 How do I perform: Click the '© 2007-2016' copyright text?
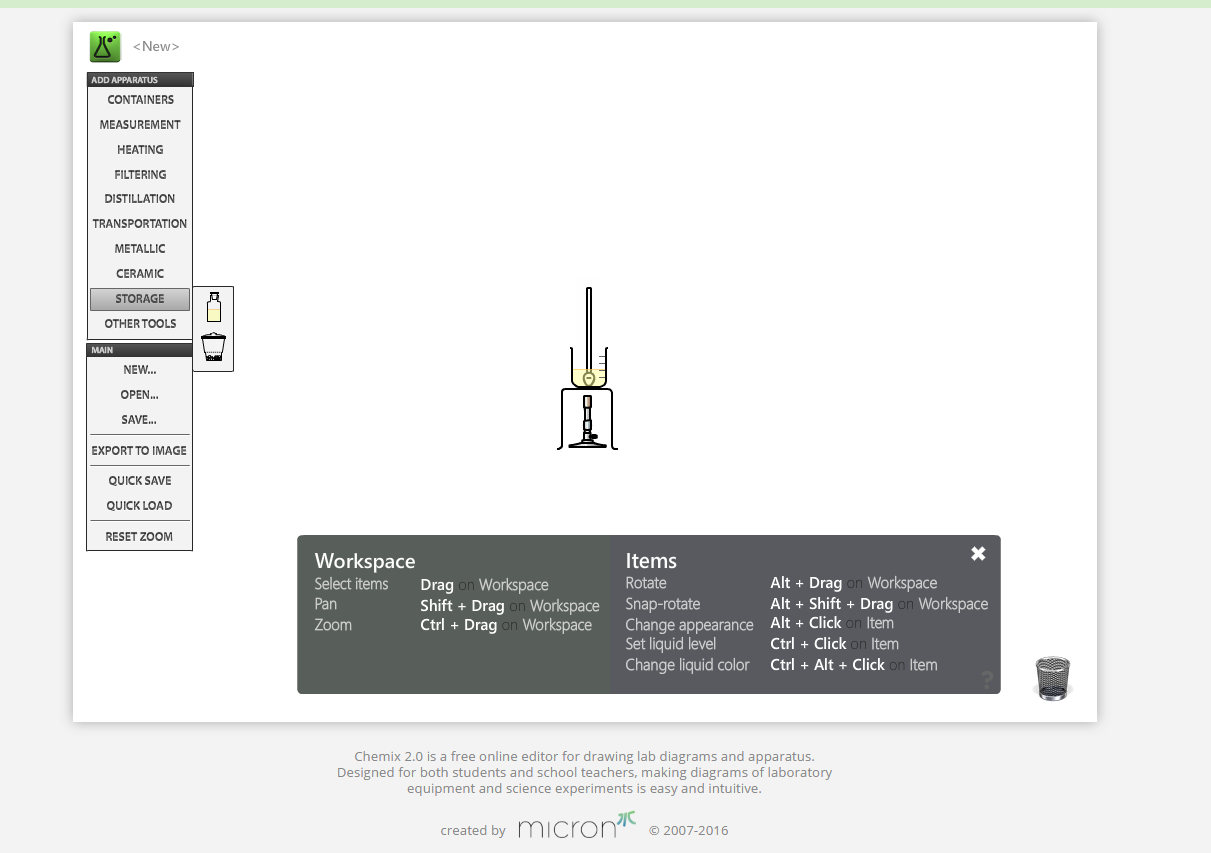(x=688, y=830)
